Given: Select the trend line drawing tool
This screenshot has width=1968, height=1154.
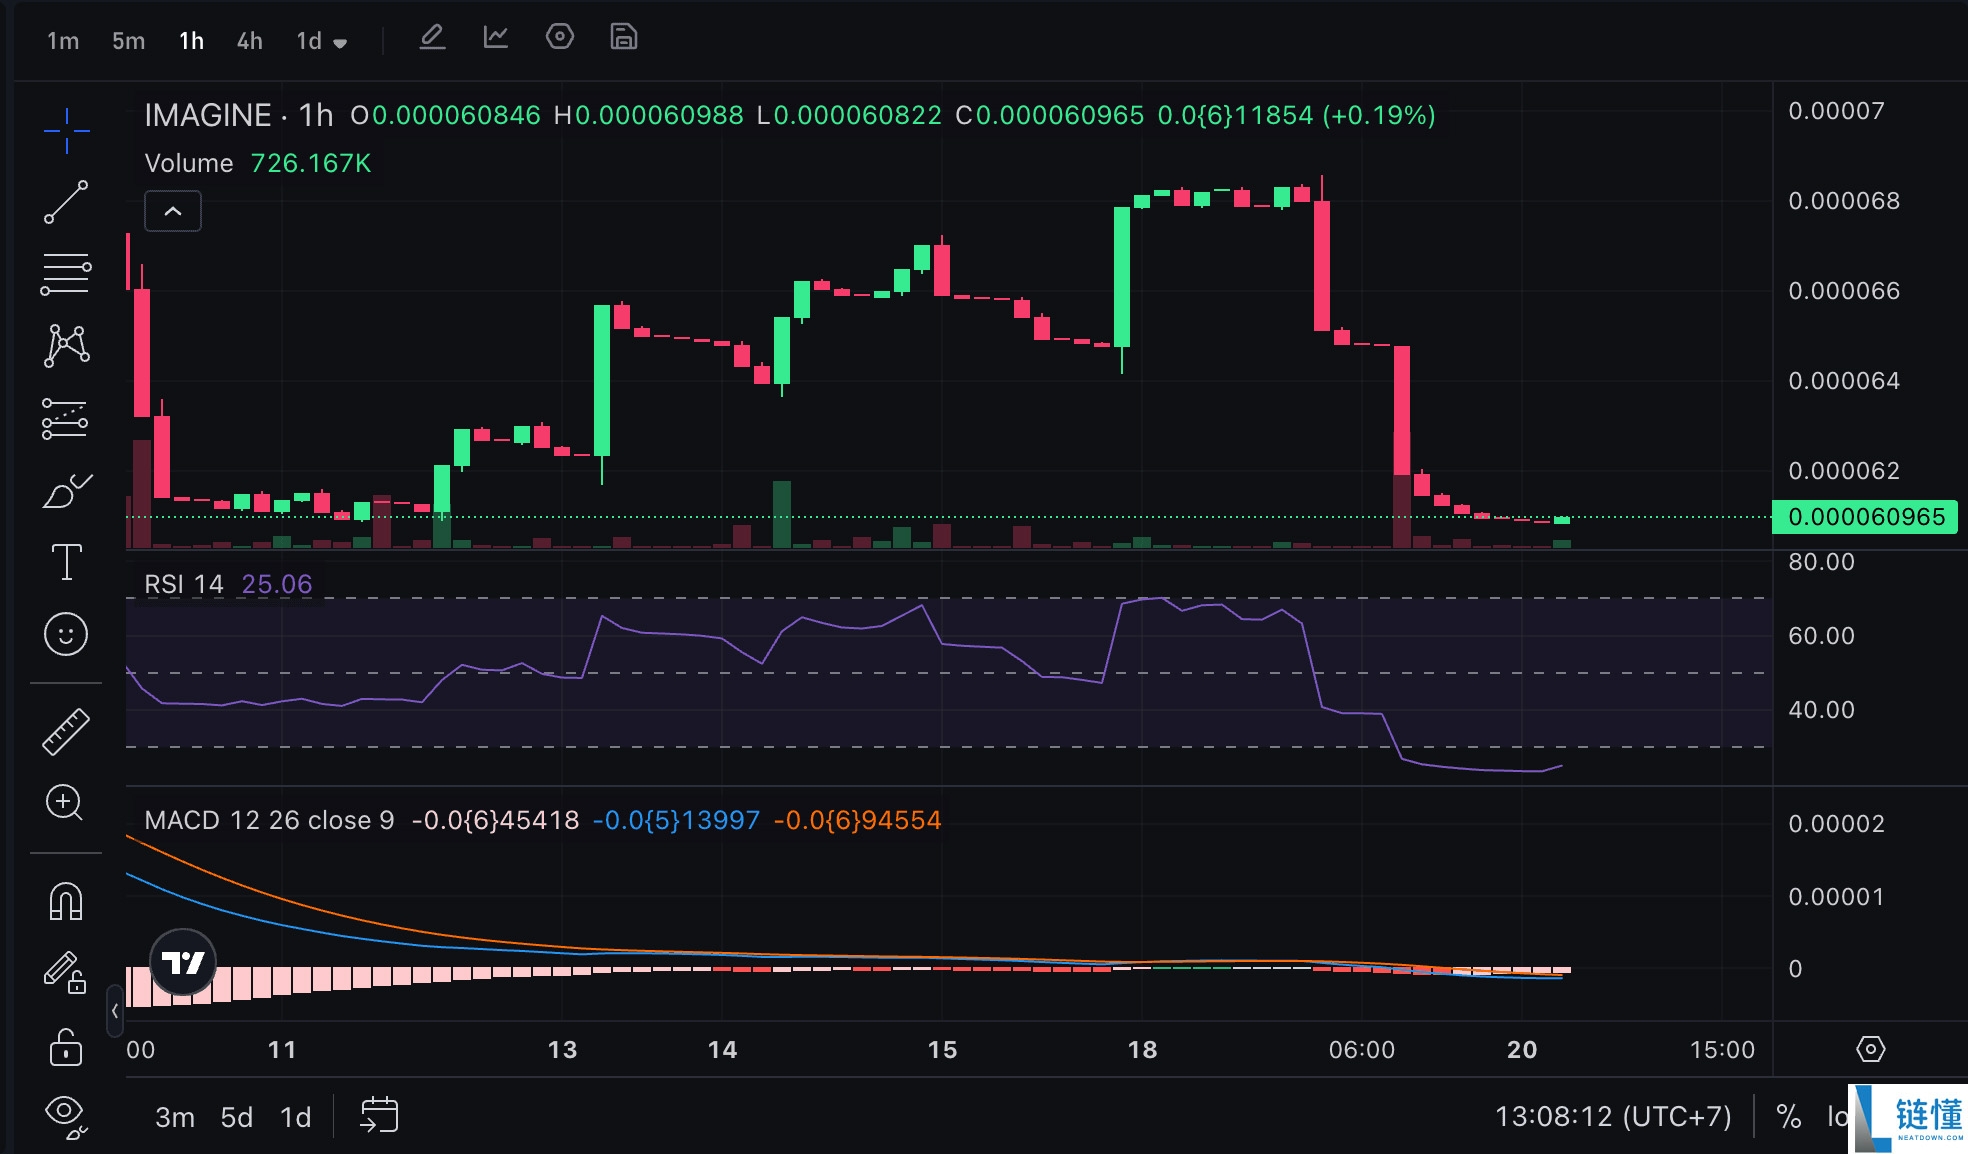Looking at the screenshot, I should (x=66, y=202).
